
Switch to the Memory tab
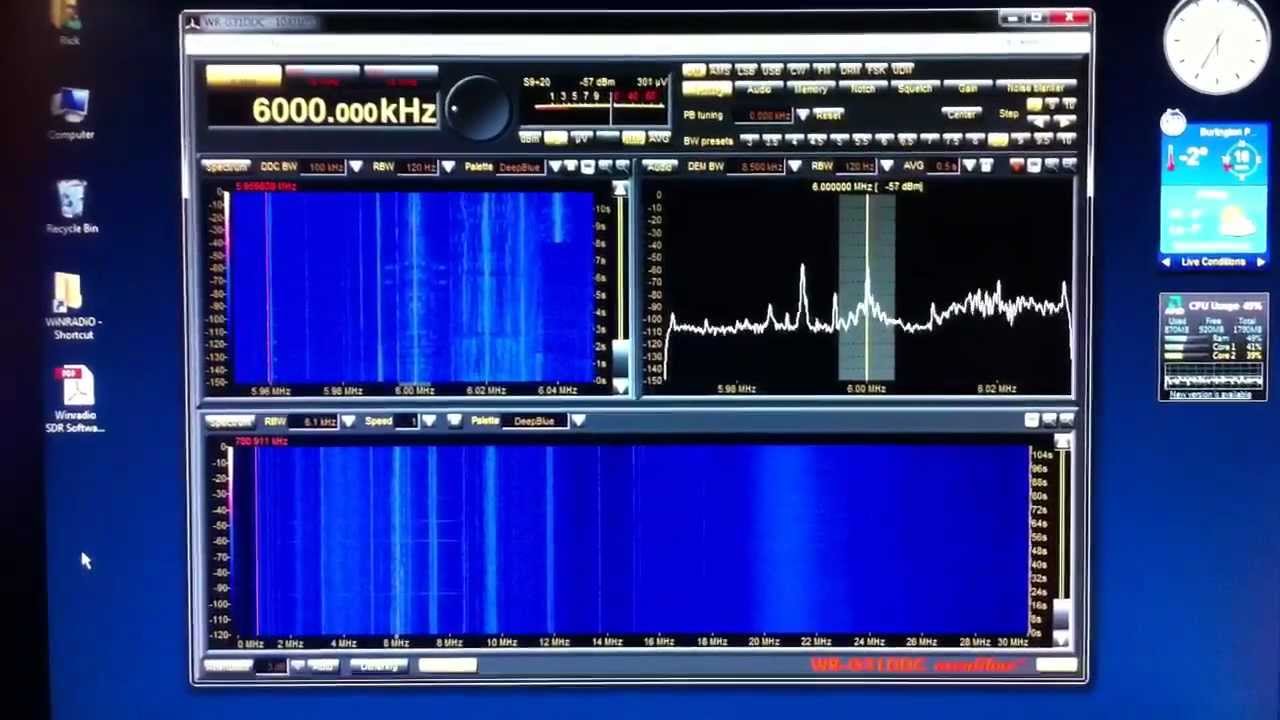(x=811, y=89)
